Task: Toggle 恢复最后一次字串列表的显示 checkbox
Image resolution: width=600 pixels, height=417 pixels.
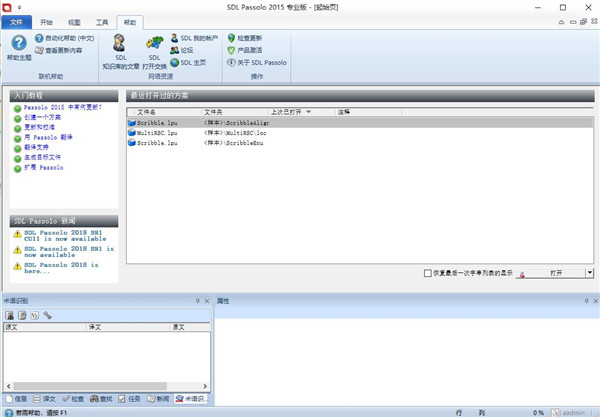Action: (427, 273)
